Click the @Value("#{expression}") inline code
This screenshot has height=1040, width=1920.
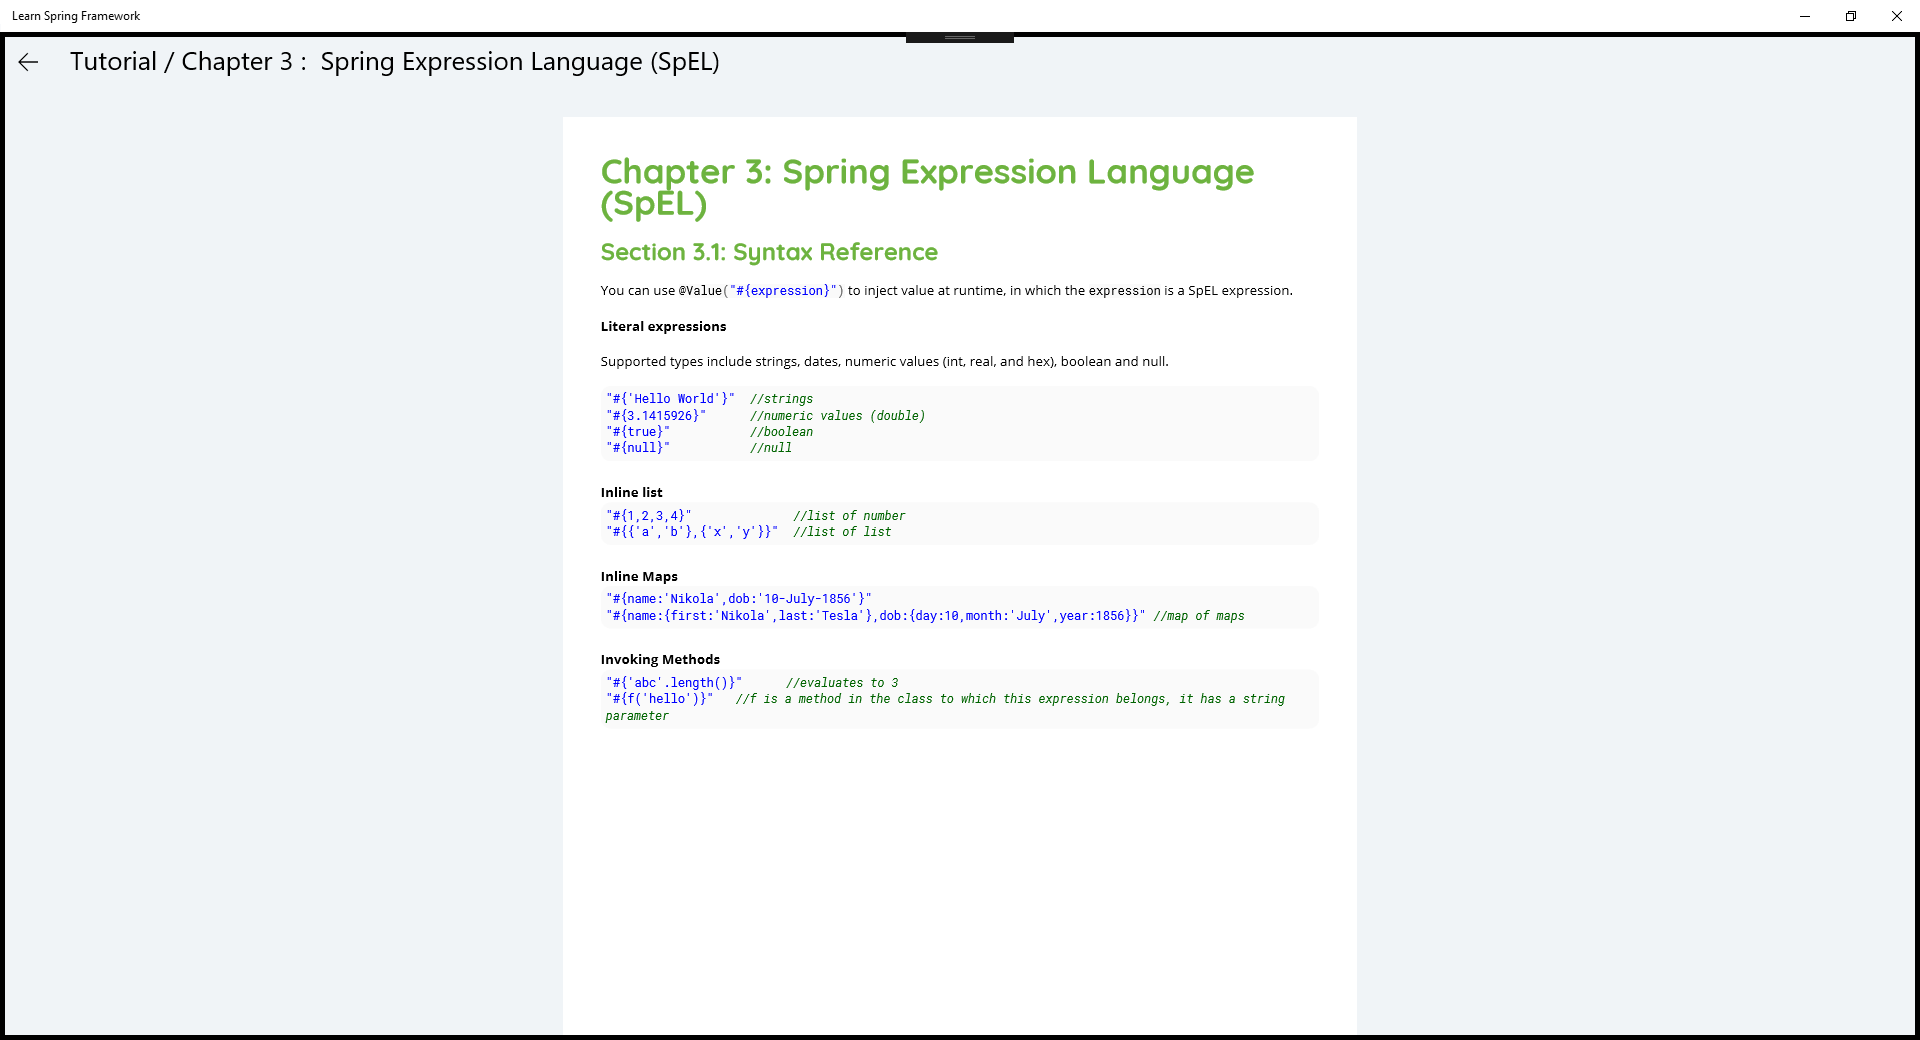pos(761,291)
